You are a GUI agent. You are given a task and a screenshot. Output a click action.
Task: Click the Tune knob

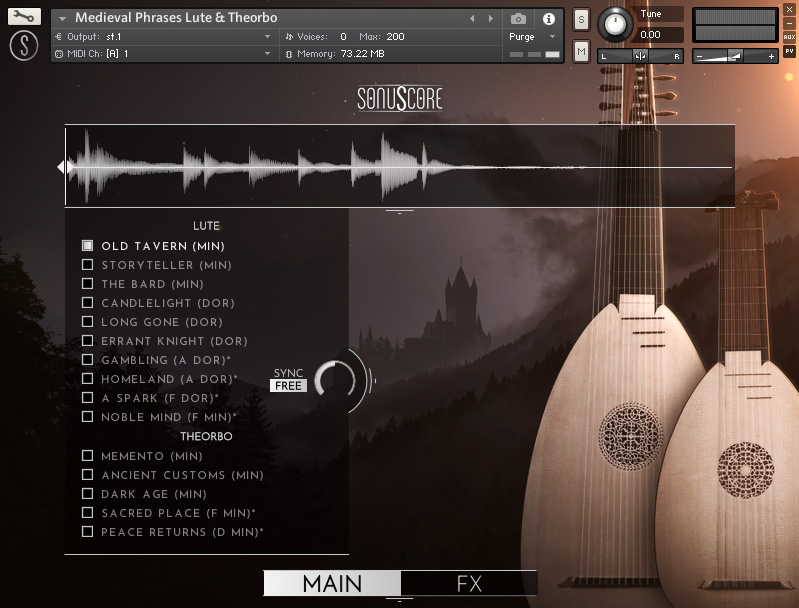click(616, 23)
